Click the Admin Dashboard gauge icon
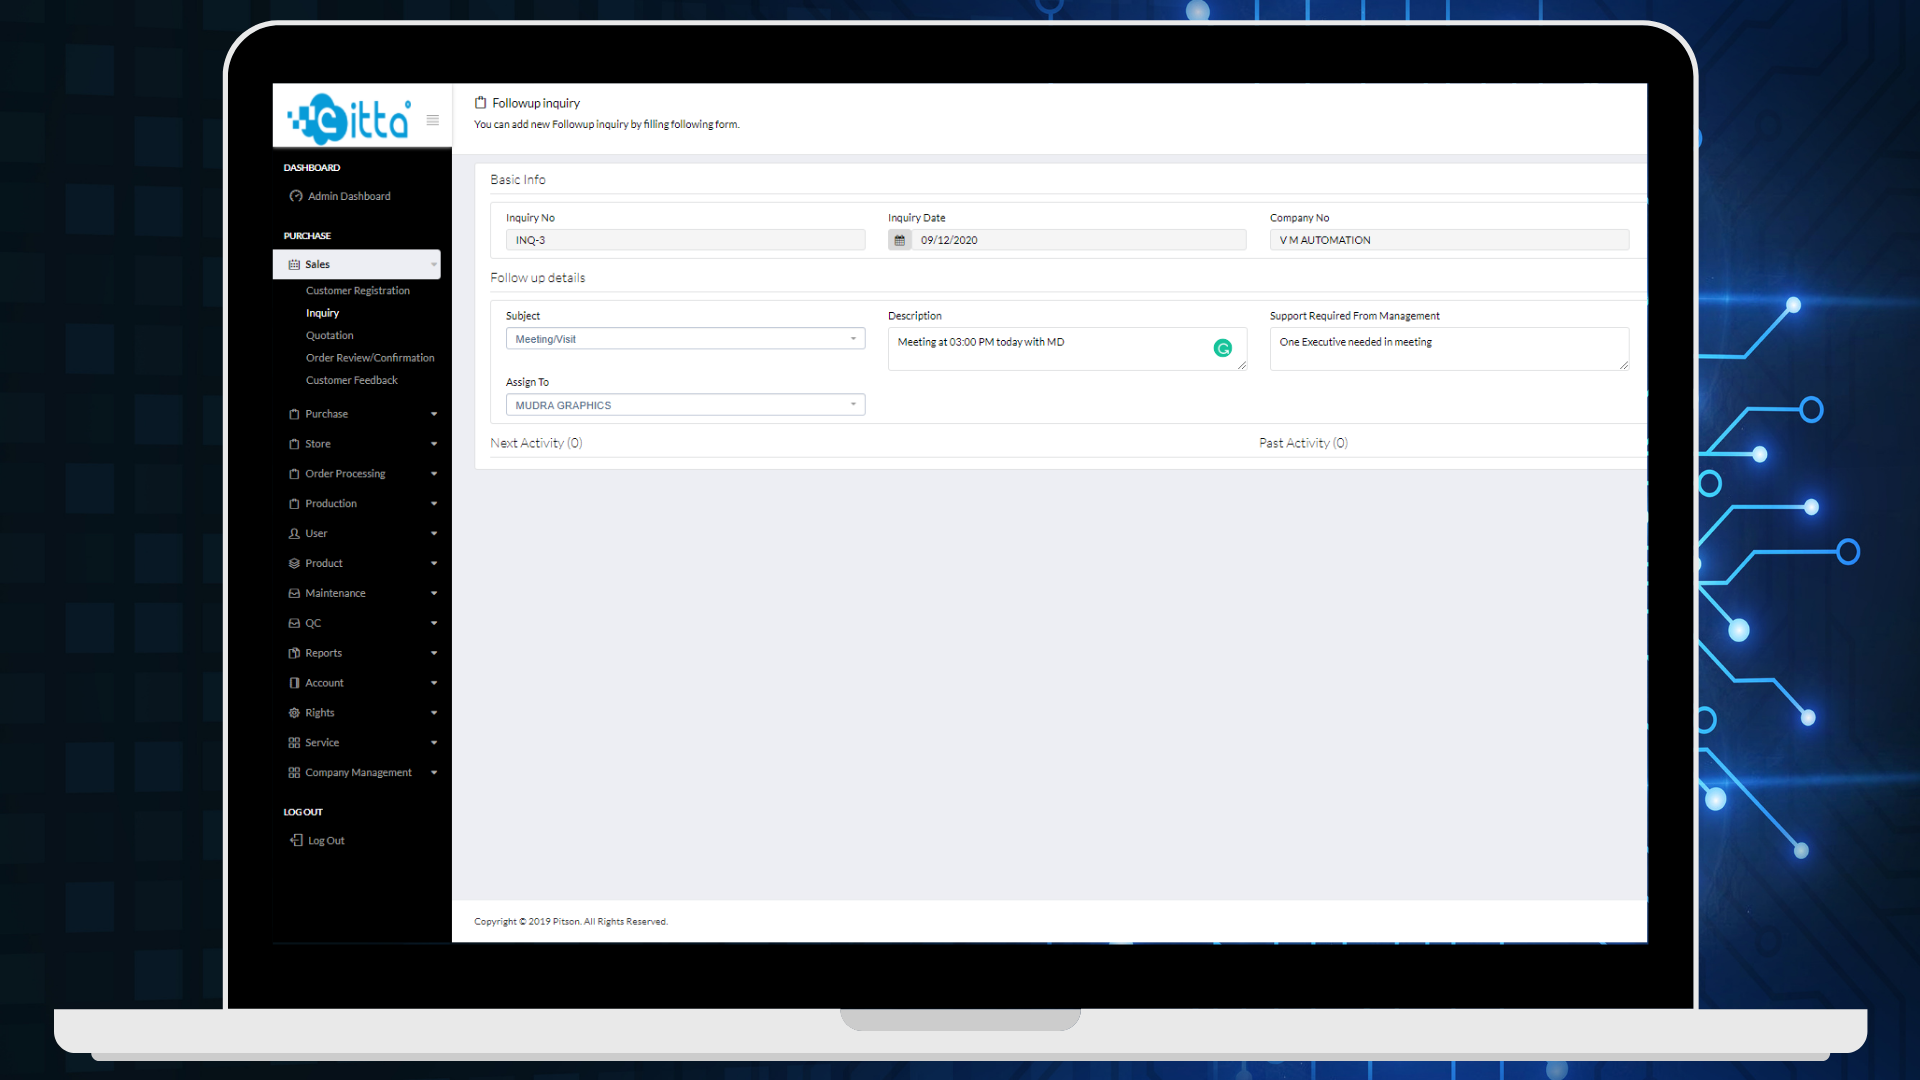1920x1080 pixels. tap(296, 196)
